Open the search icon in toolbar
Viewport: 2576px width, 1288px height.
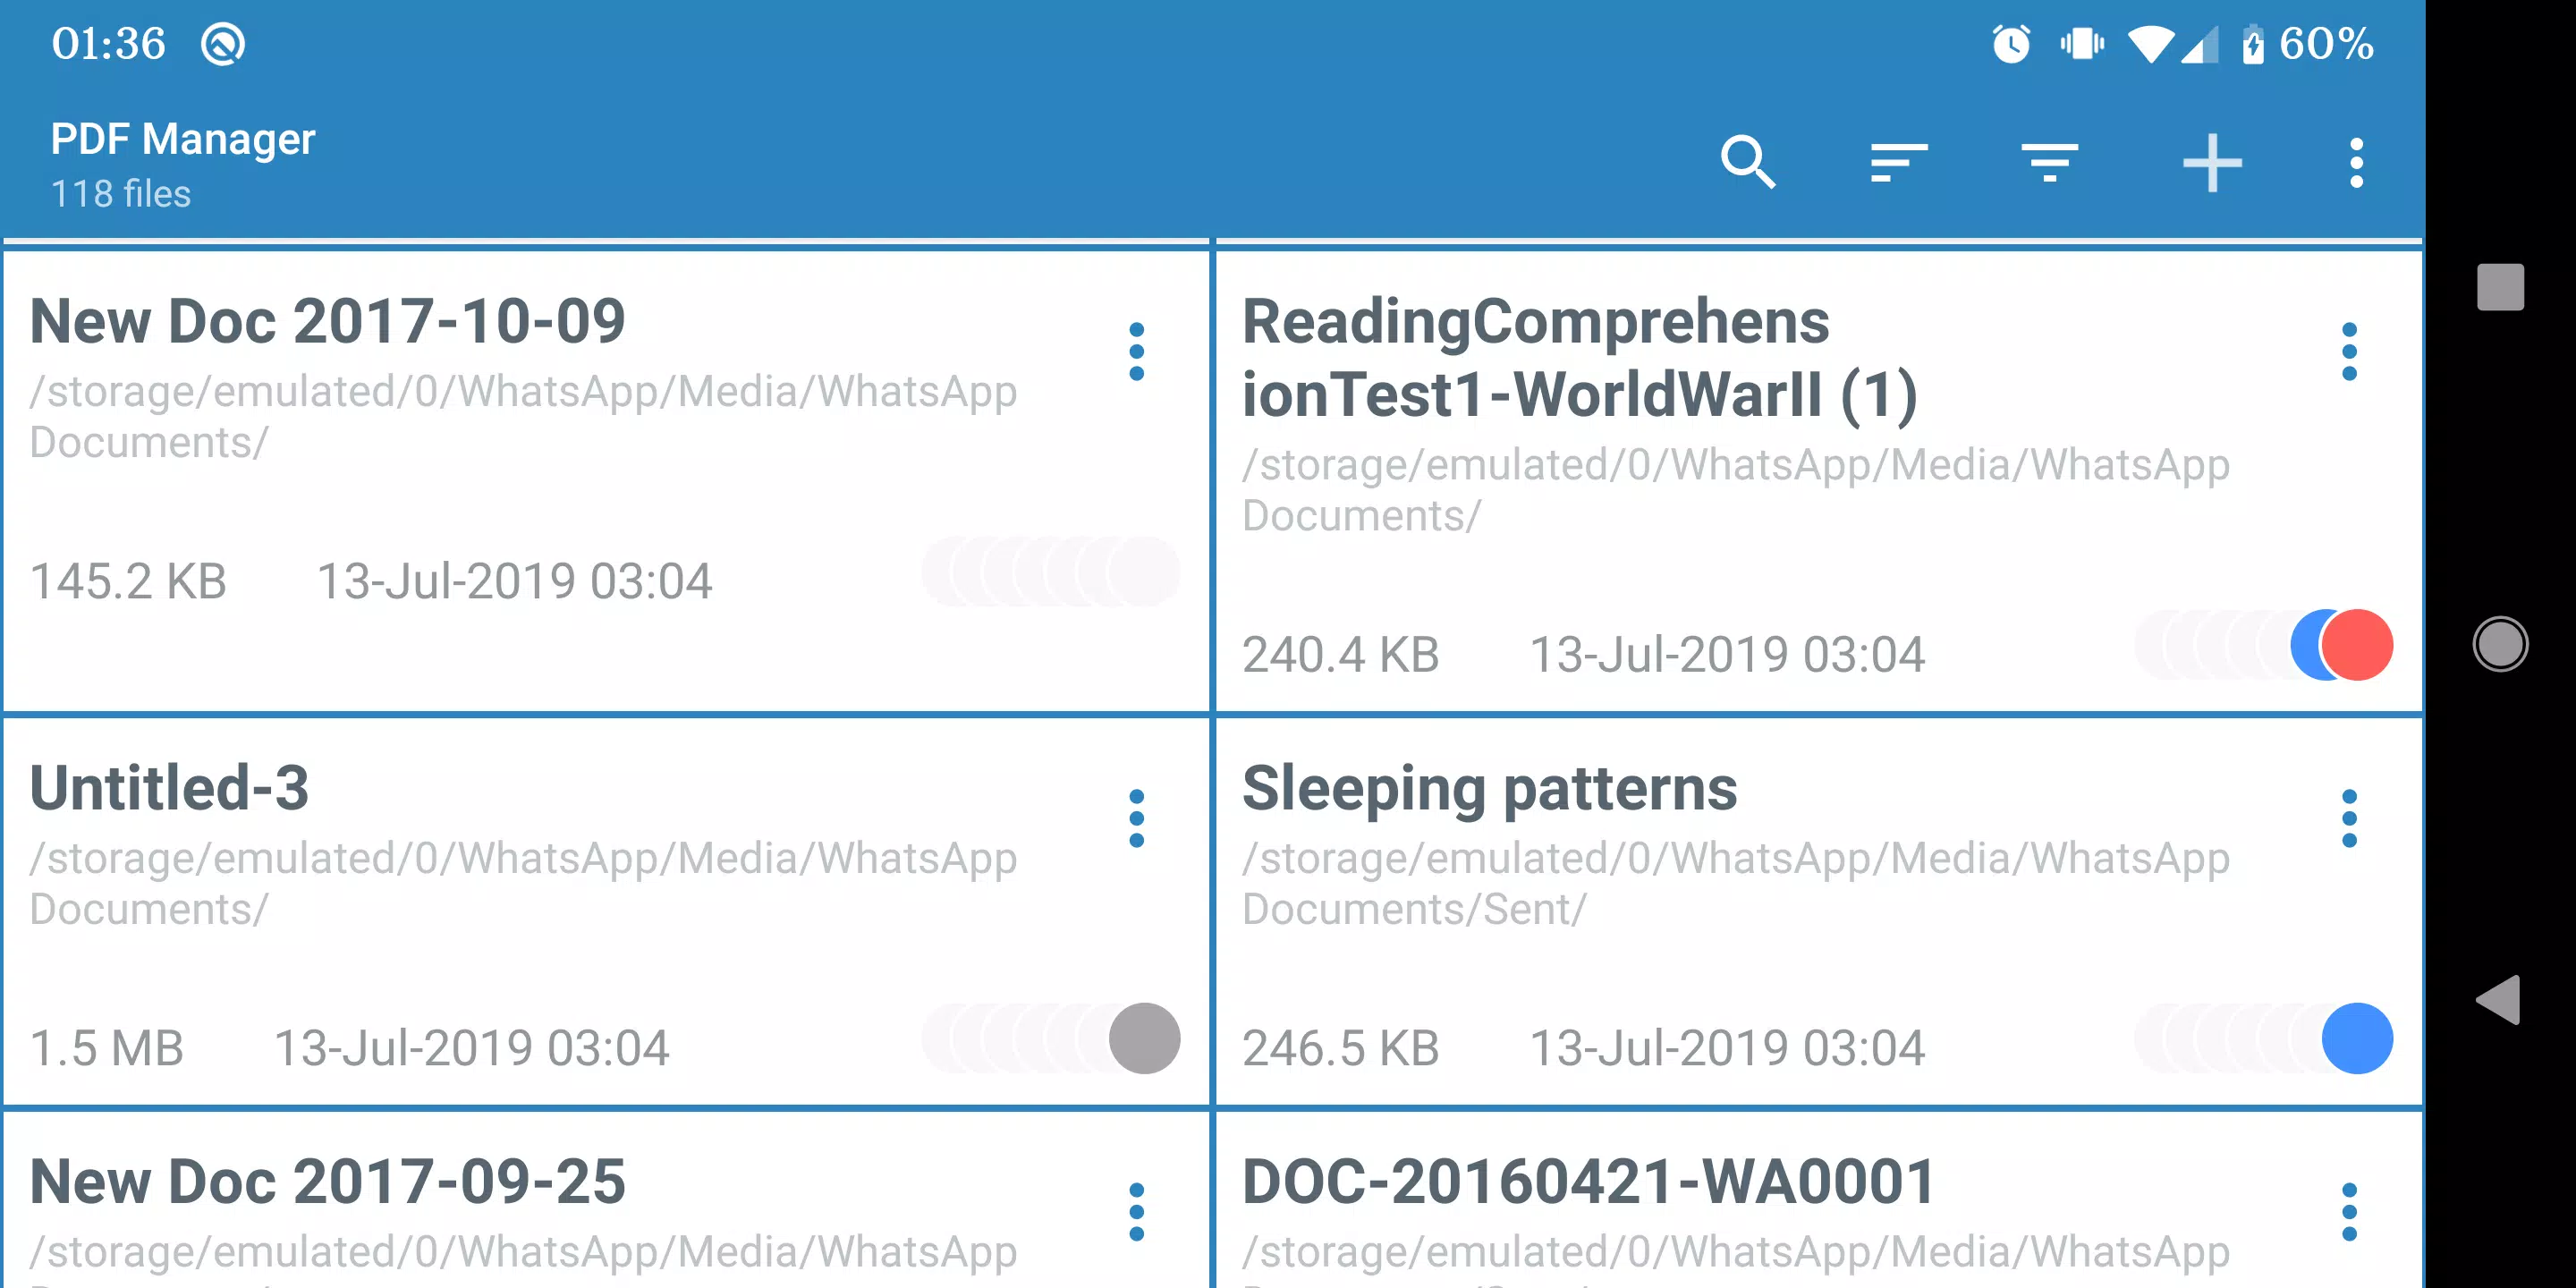click(x=1748, y=162)
